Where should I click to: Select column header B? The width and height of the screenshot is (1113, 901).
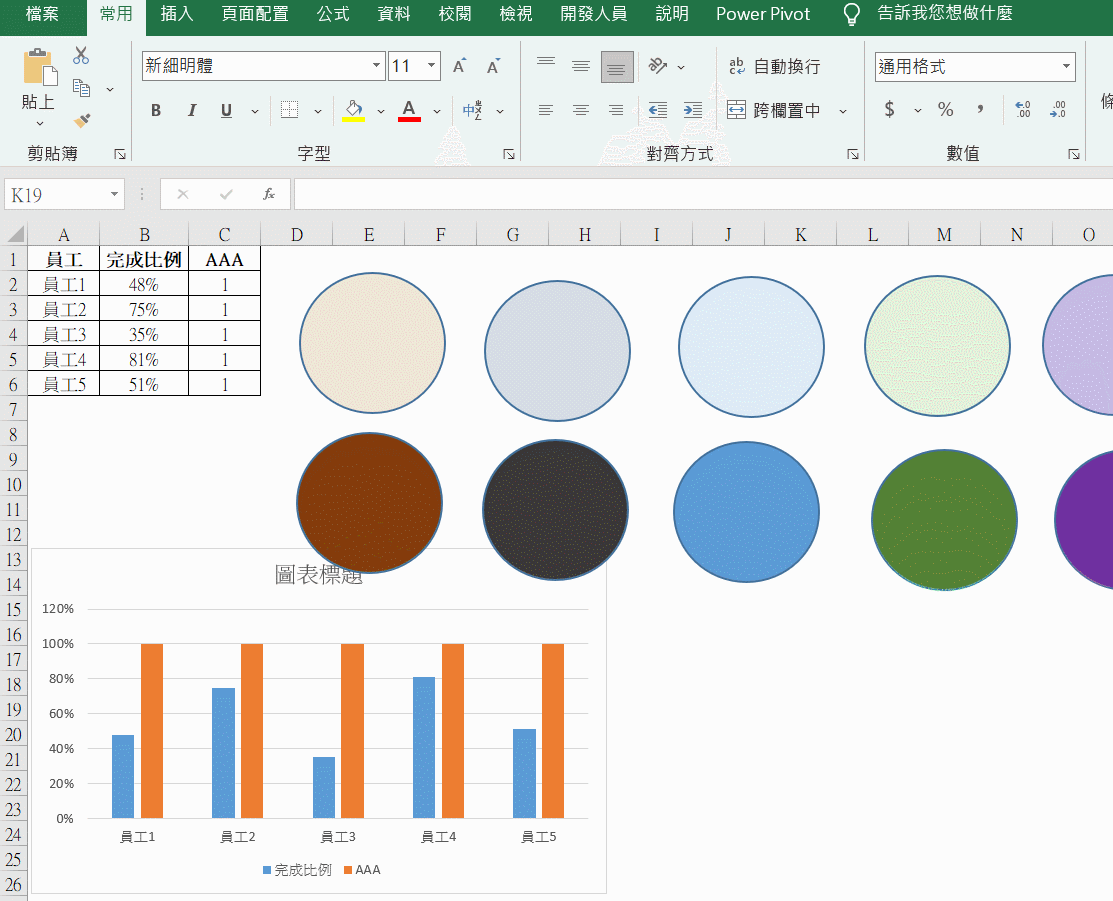144,234
